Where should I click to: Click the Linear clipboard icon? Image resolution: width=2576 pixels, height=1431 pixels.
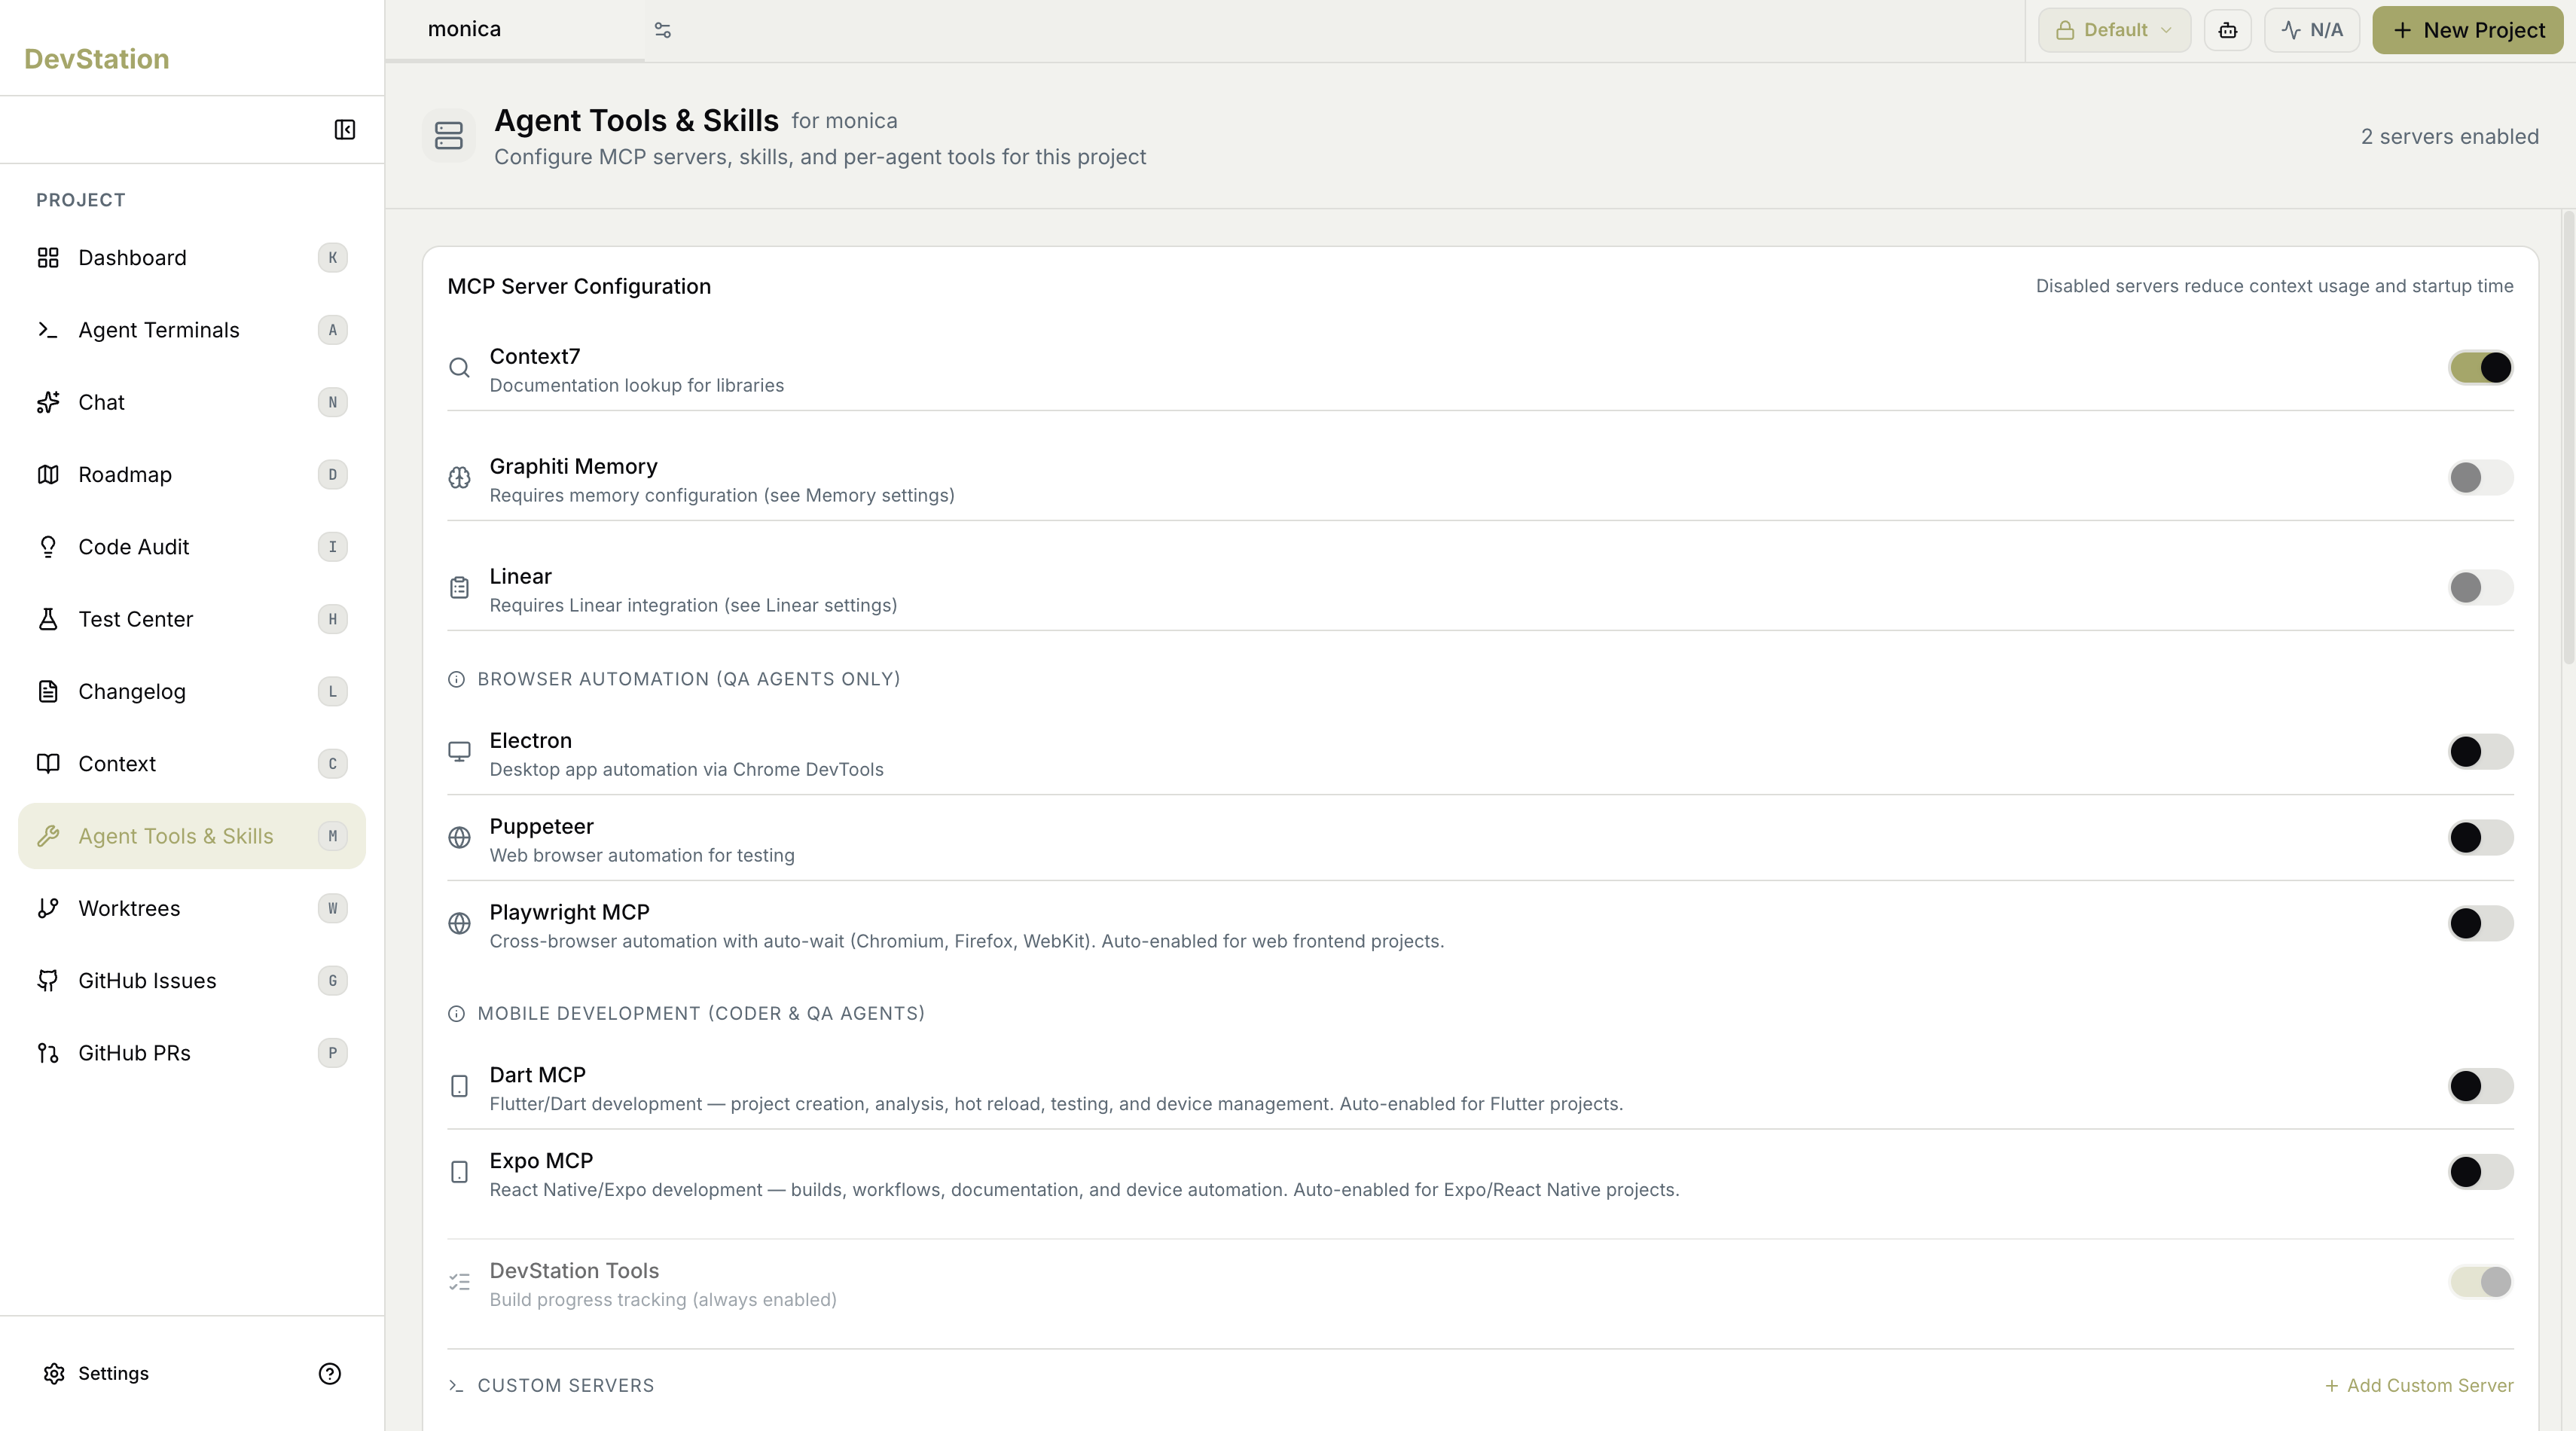[459, 588]
